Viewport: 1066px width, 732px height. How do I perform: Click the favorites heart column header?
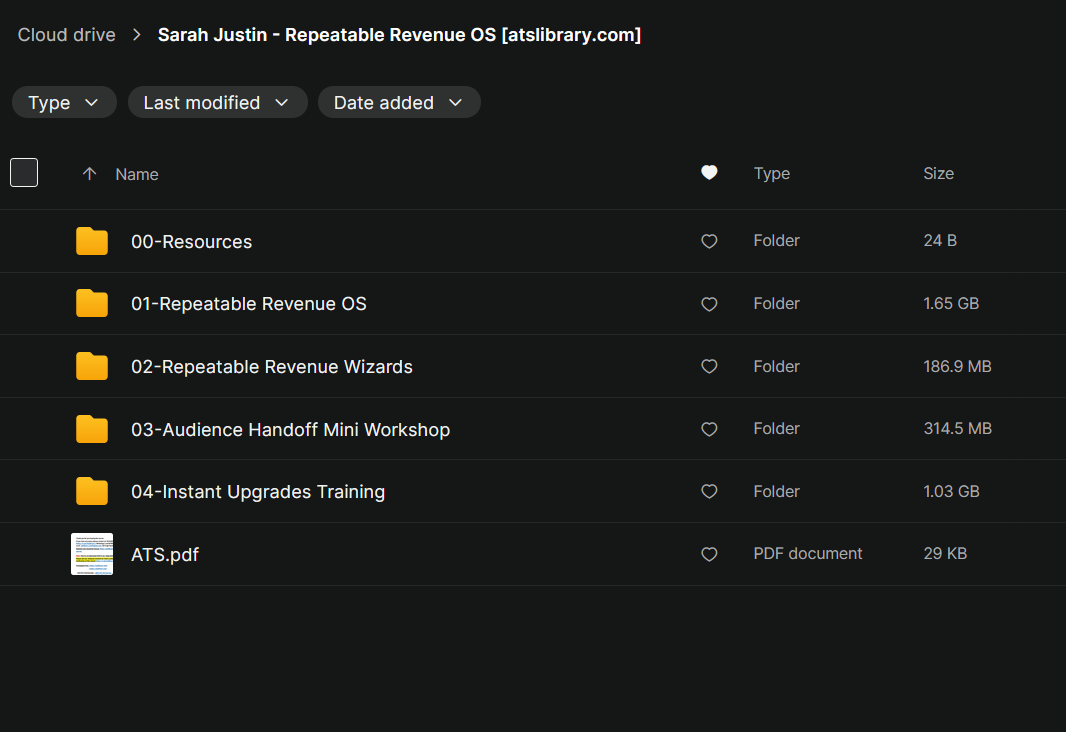tap(709, 173)
